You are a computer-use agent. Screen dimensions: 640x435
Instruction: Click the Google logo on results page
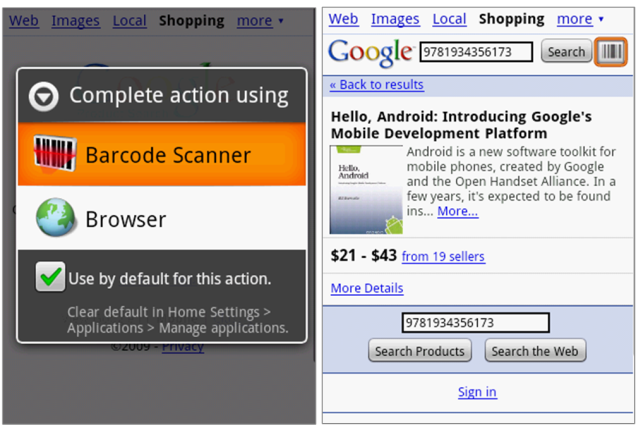pos(370,52)
